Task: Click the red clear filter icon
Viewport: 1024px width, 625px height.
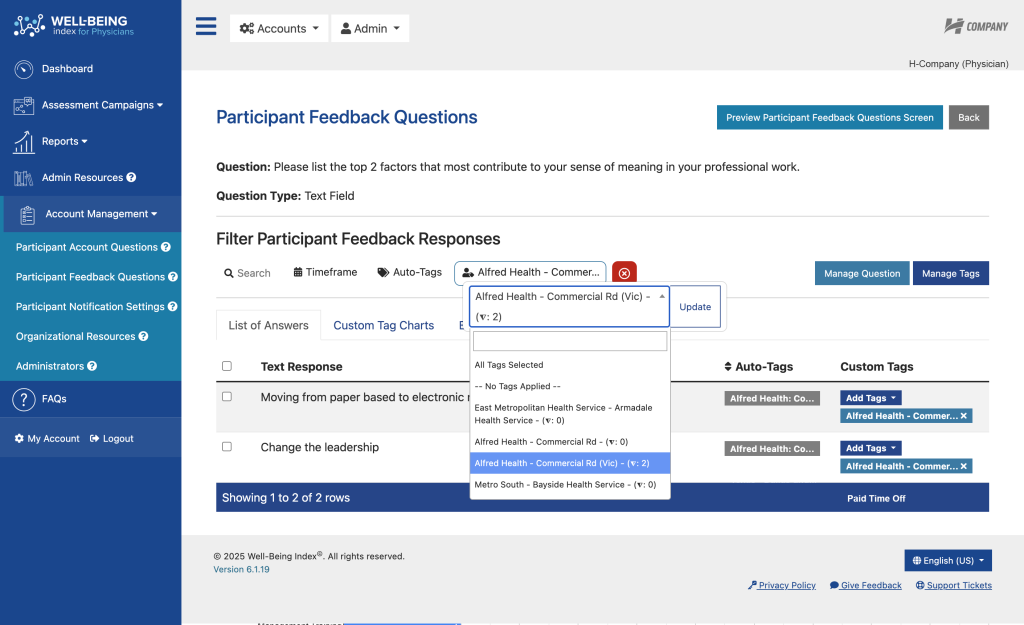Action: click(624, 273)
